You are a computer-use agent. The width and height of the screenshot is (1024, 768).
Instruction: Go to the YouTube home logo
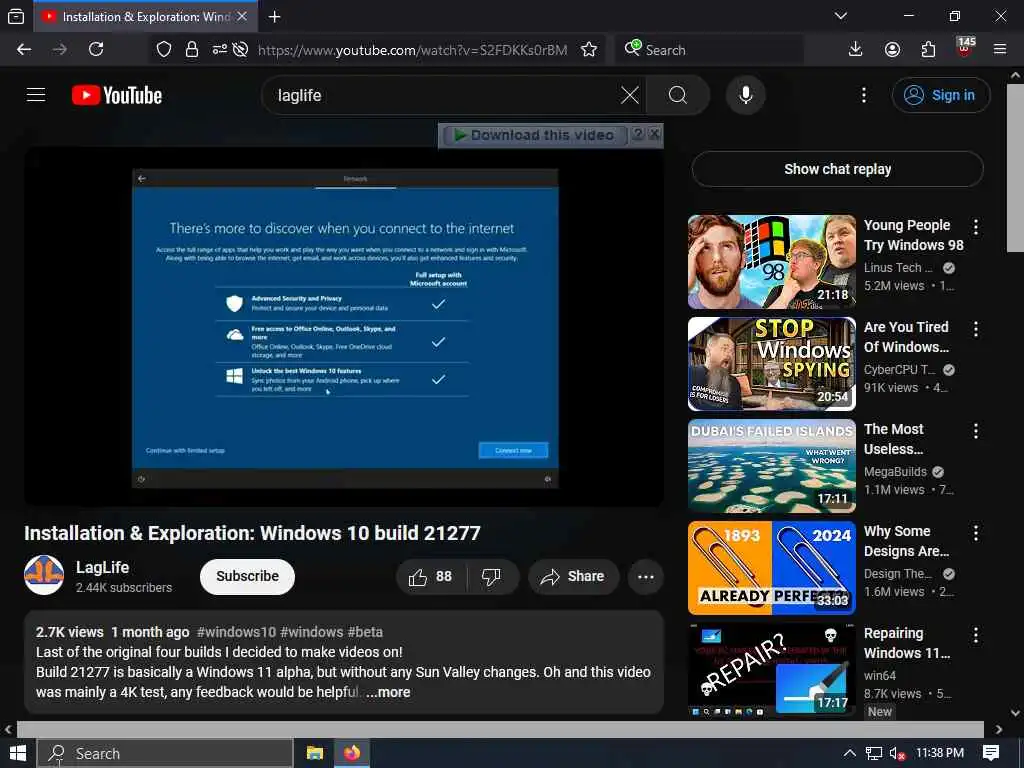[117, 95]
